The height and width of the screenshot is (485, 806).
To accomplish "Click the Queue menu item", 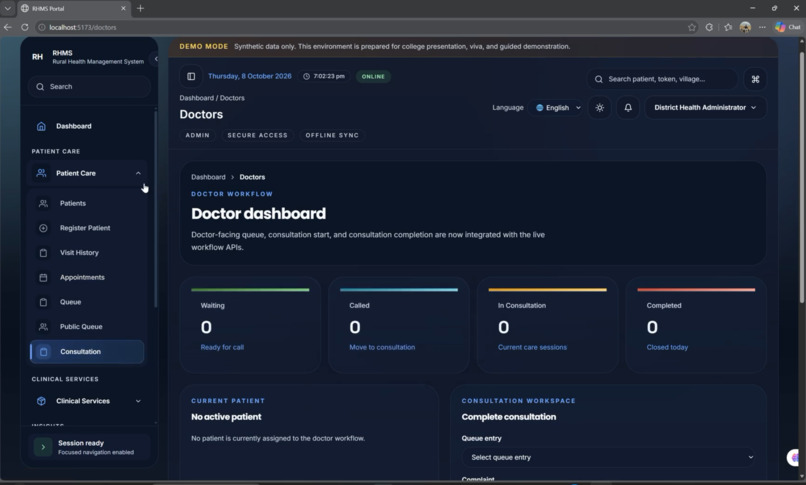I will (x=87, y=302).
